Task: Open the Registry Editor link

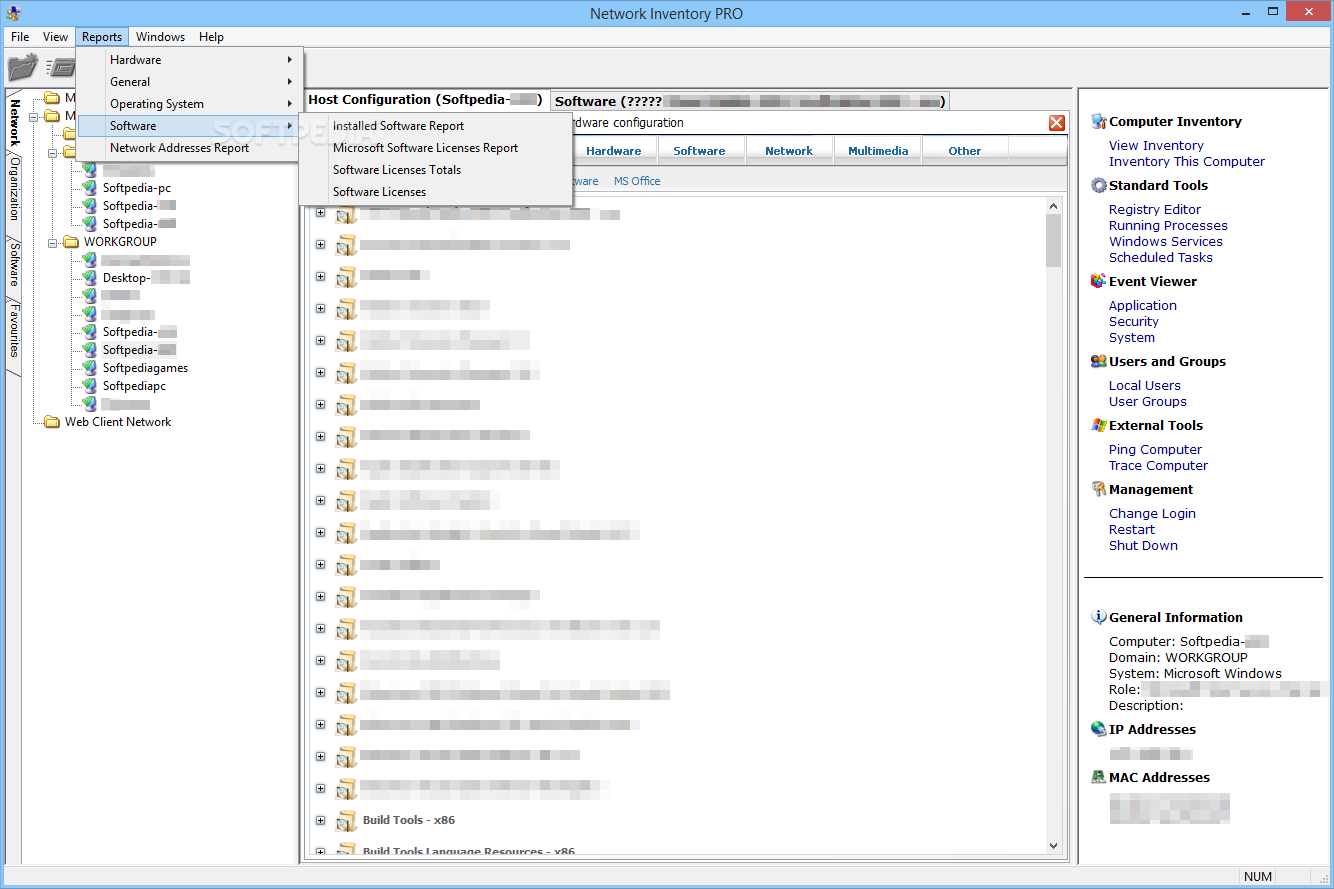Action: pos(1155,210)
